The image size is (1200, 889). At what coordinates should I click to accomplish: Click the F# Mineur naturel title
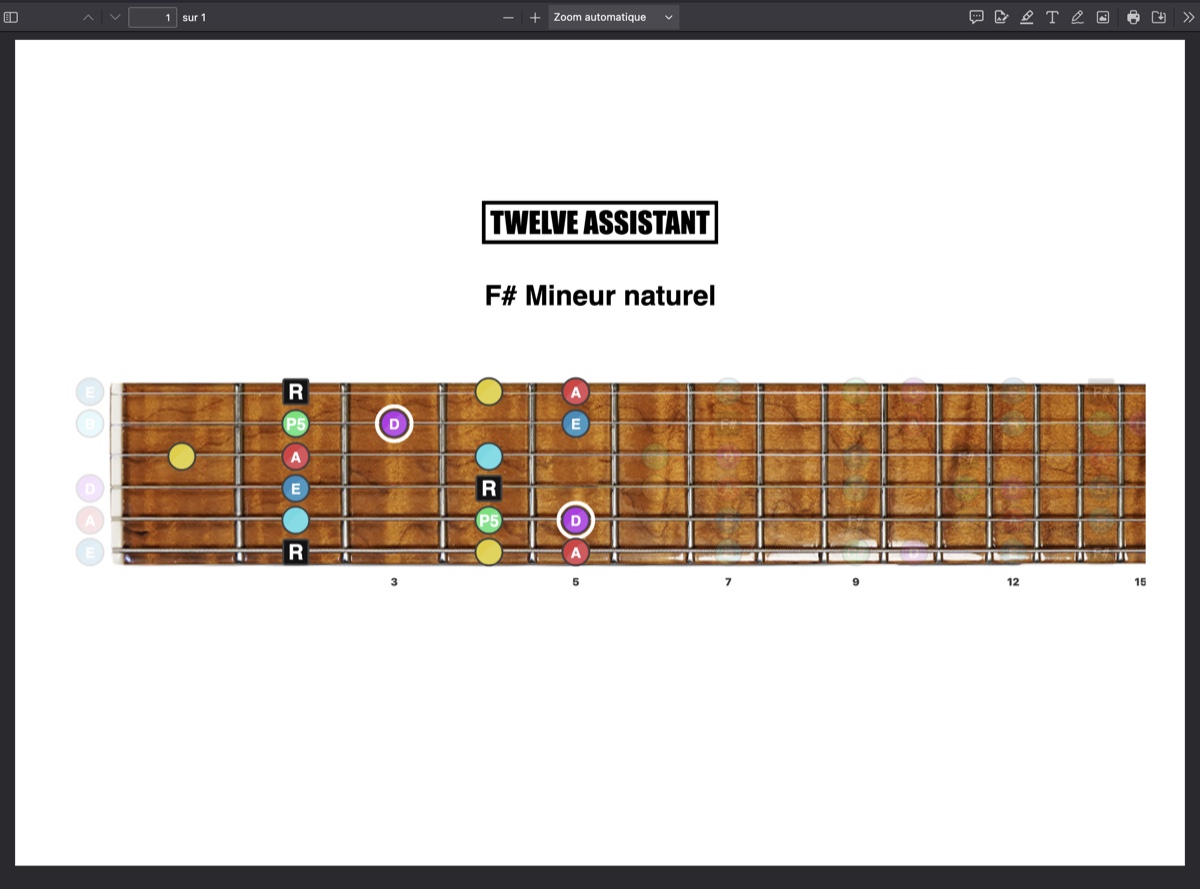tap(600, 296)
